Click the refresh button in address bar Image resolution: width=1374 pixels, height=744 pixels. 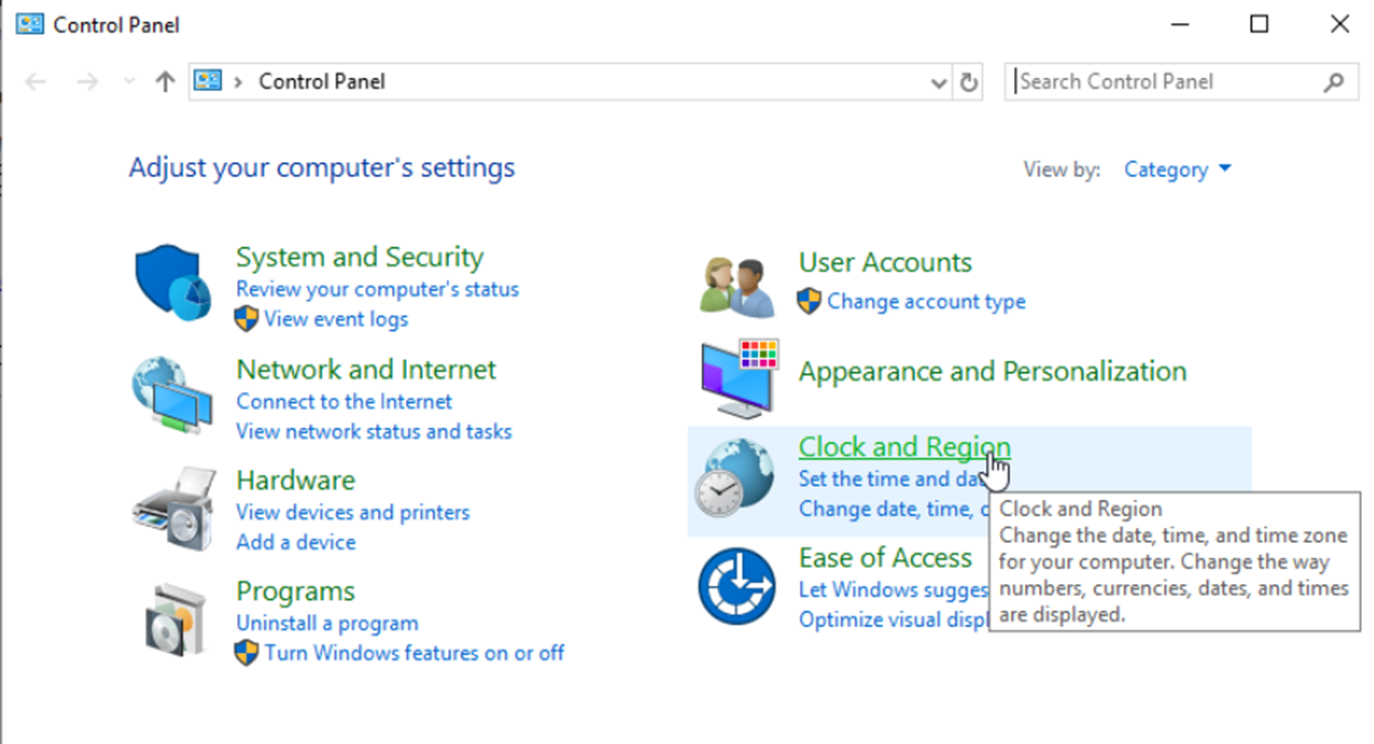[968, 83]
